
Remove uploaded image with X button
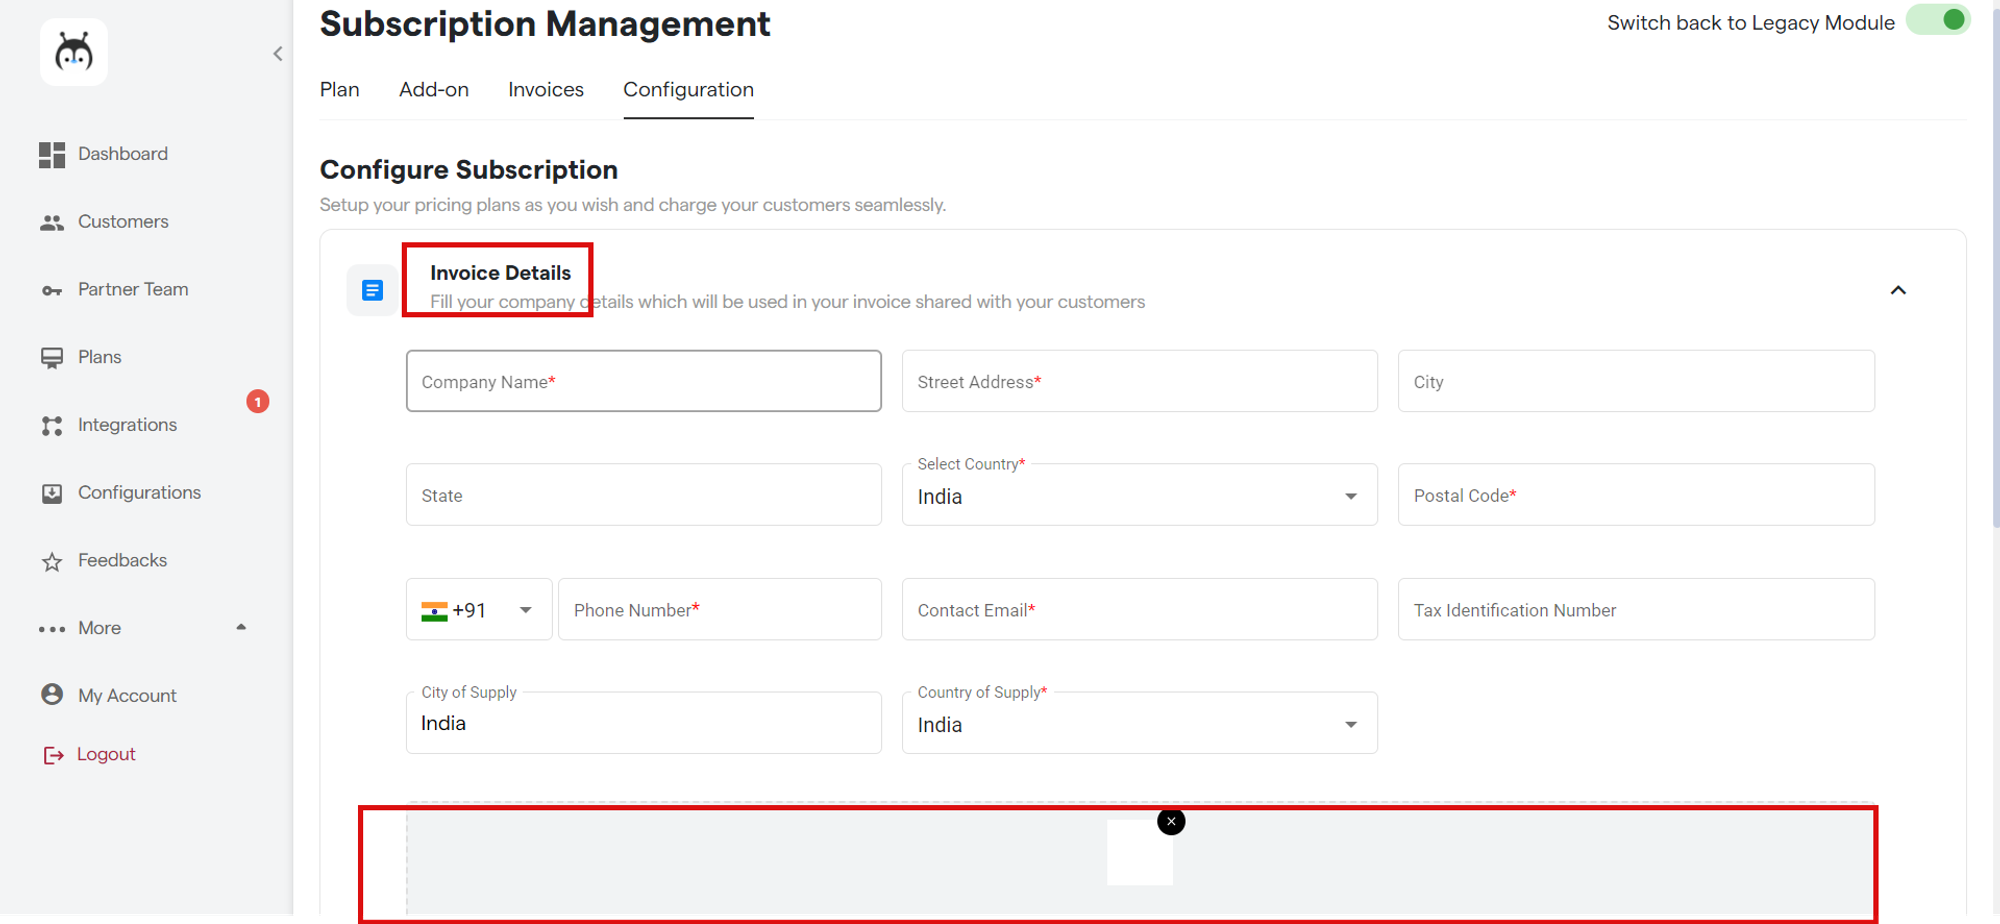(x=1171, y=822)
